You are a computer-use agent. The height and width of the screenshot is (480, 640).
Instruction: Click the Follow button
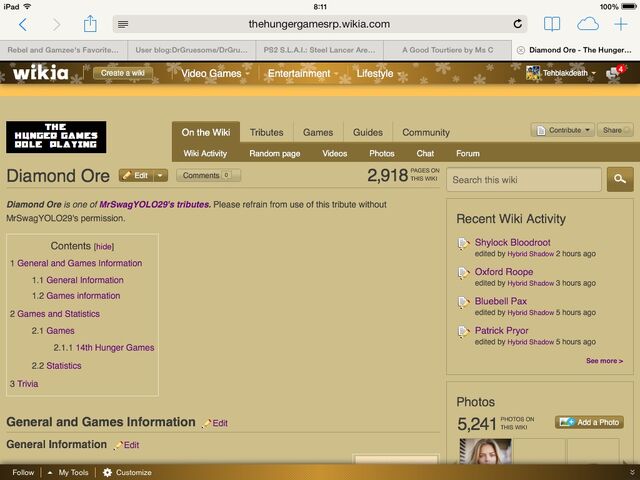click(23, 472)
